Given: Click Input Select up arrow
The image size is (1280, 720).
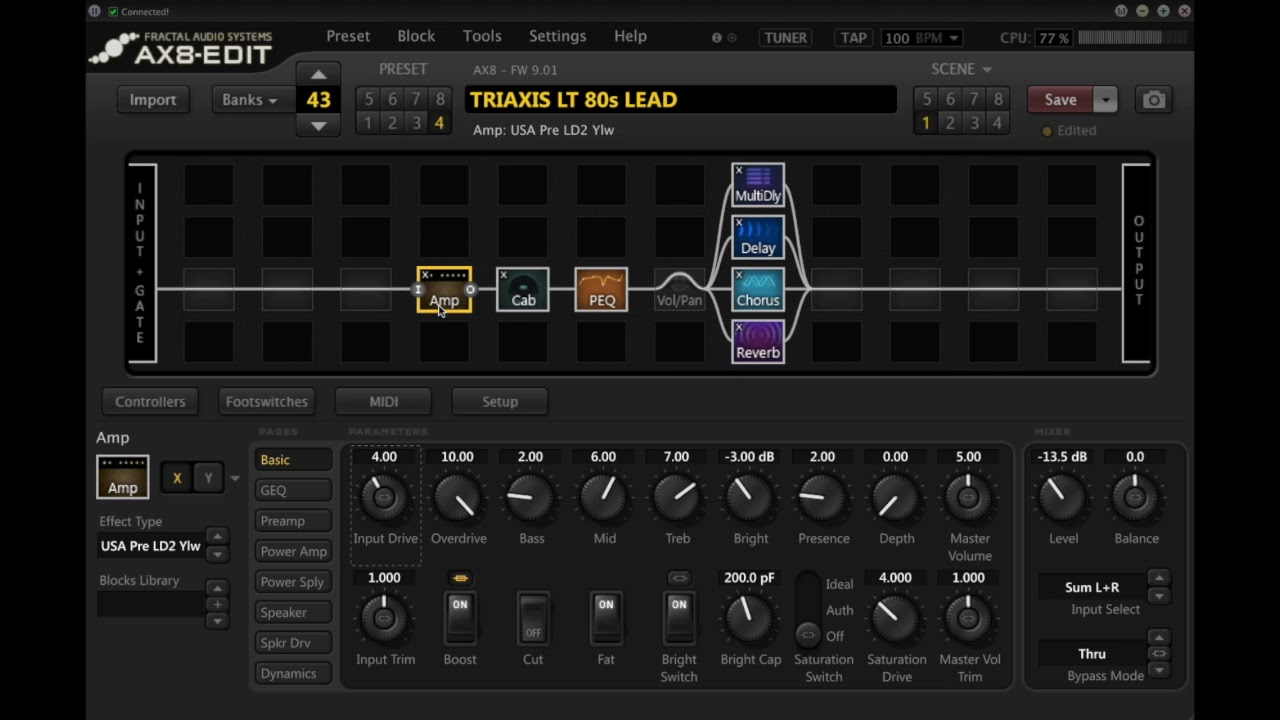Looking at the screenshot, I should click(1159, 578).
